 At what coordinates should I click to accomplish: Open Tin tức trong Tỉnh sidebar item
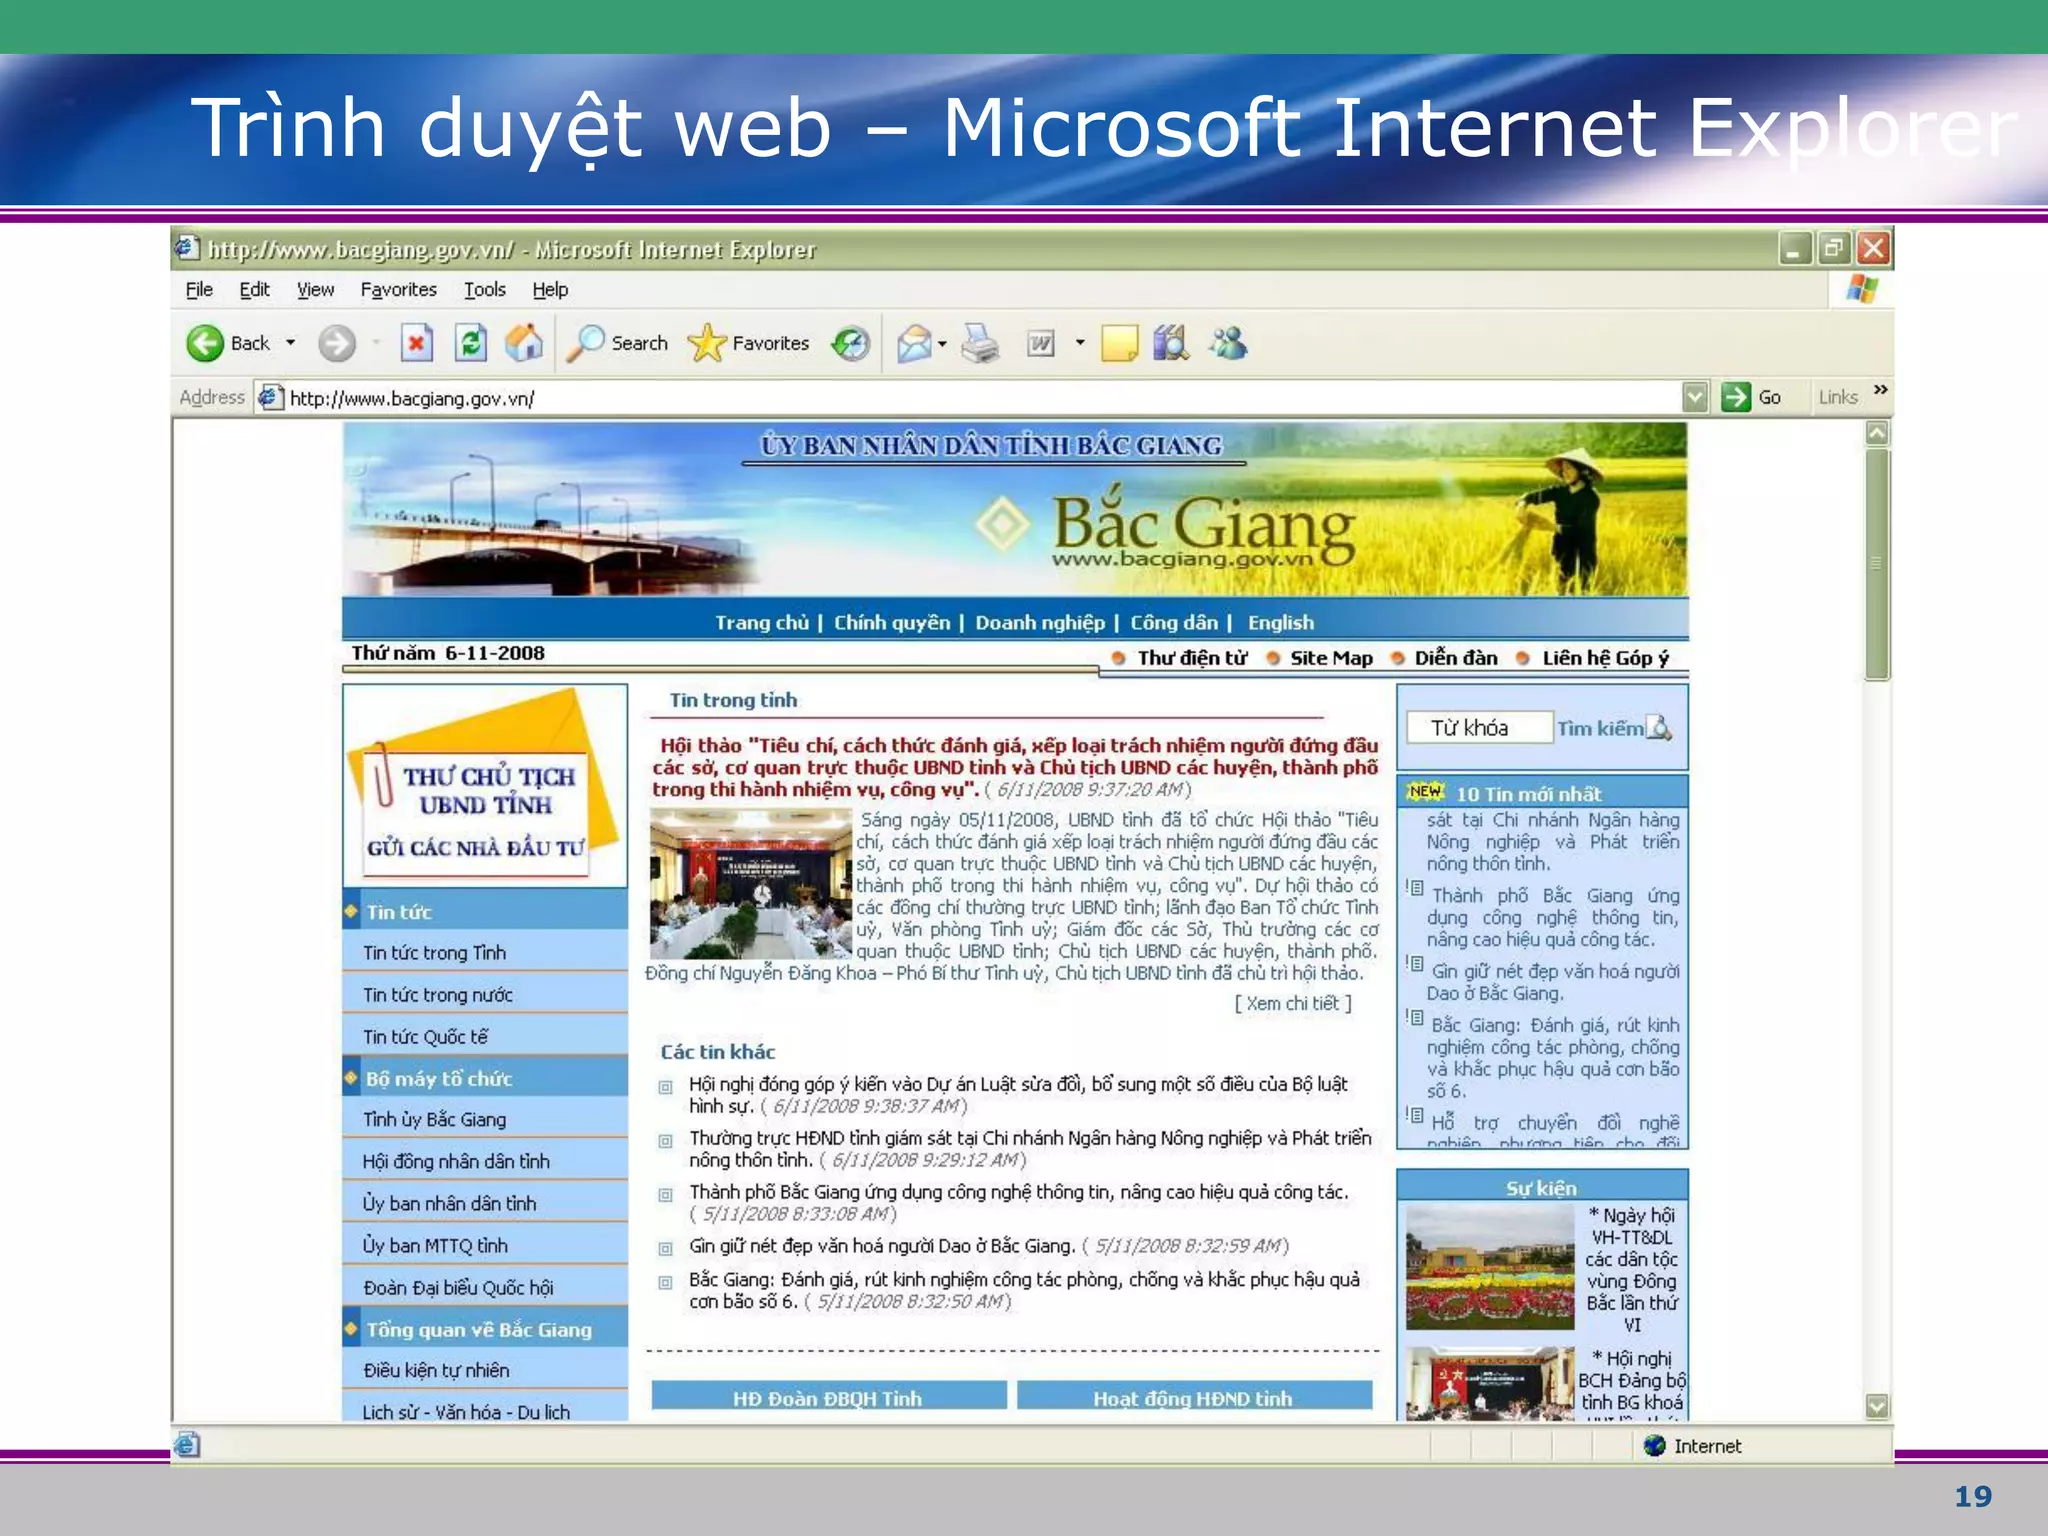coord(485,953)
